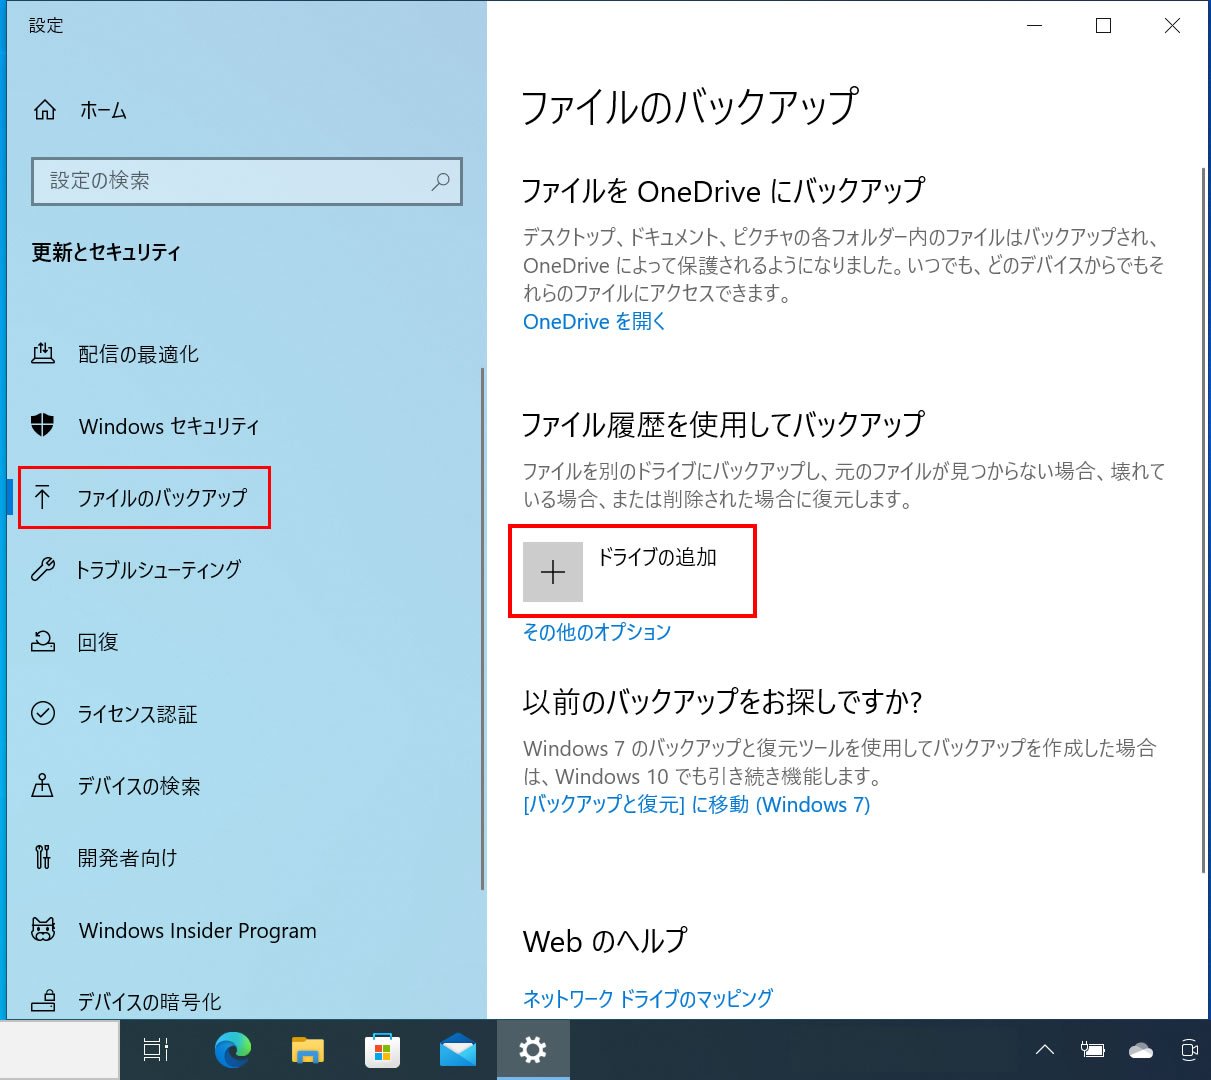Open File Explorer from the taskbar
The height and width of the screenshot is (1080, 1211).
click(308, 1050)
